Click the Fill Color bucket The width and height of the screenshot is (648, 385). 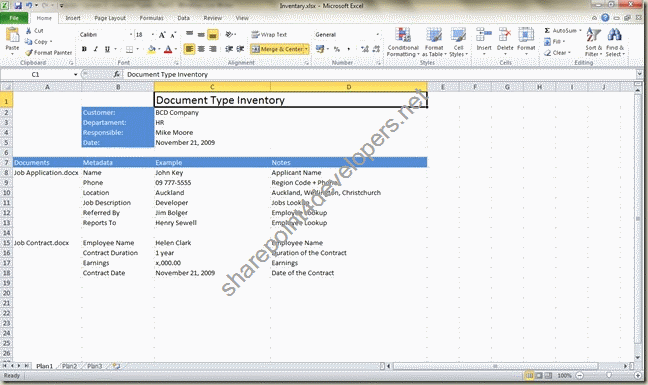[151, 49]
